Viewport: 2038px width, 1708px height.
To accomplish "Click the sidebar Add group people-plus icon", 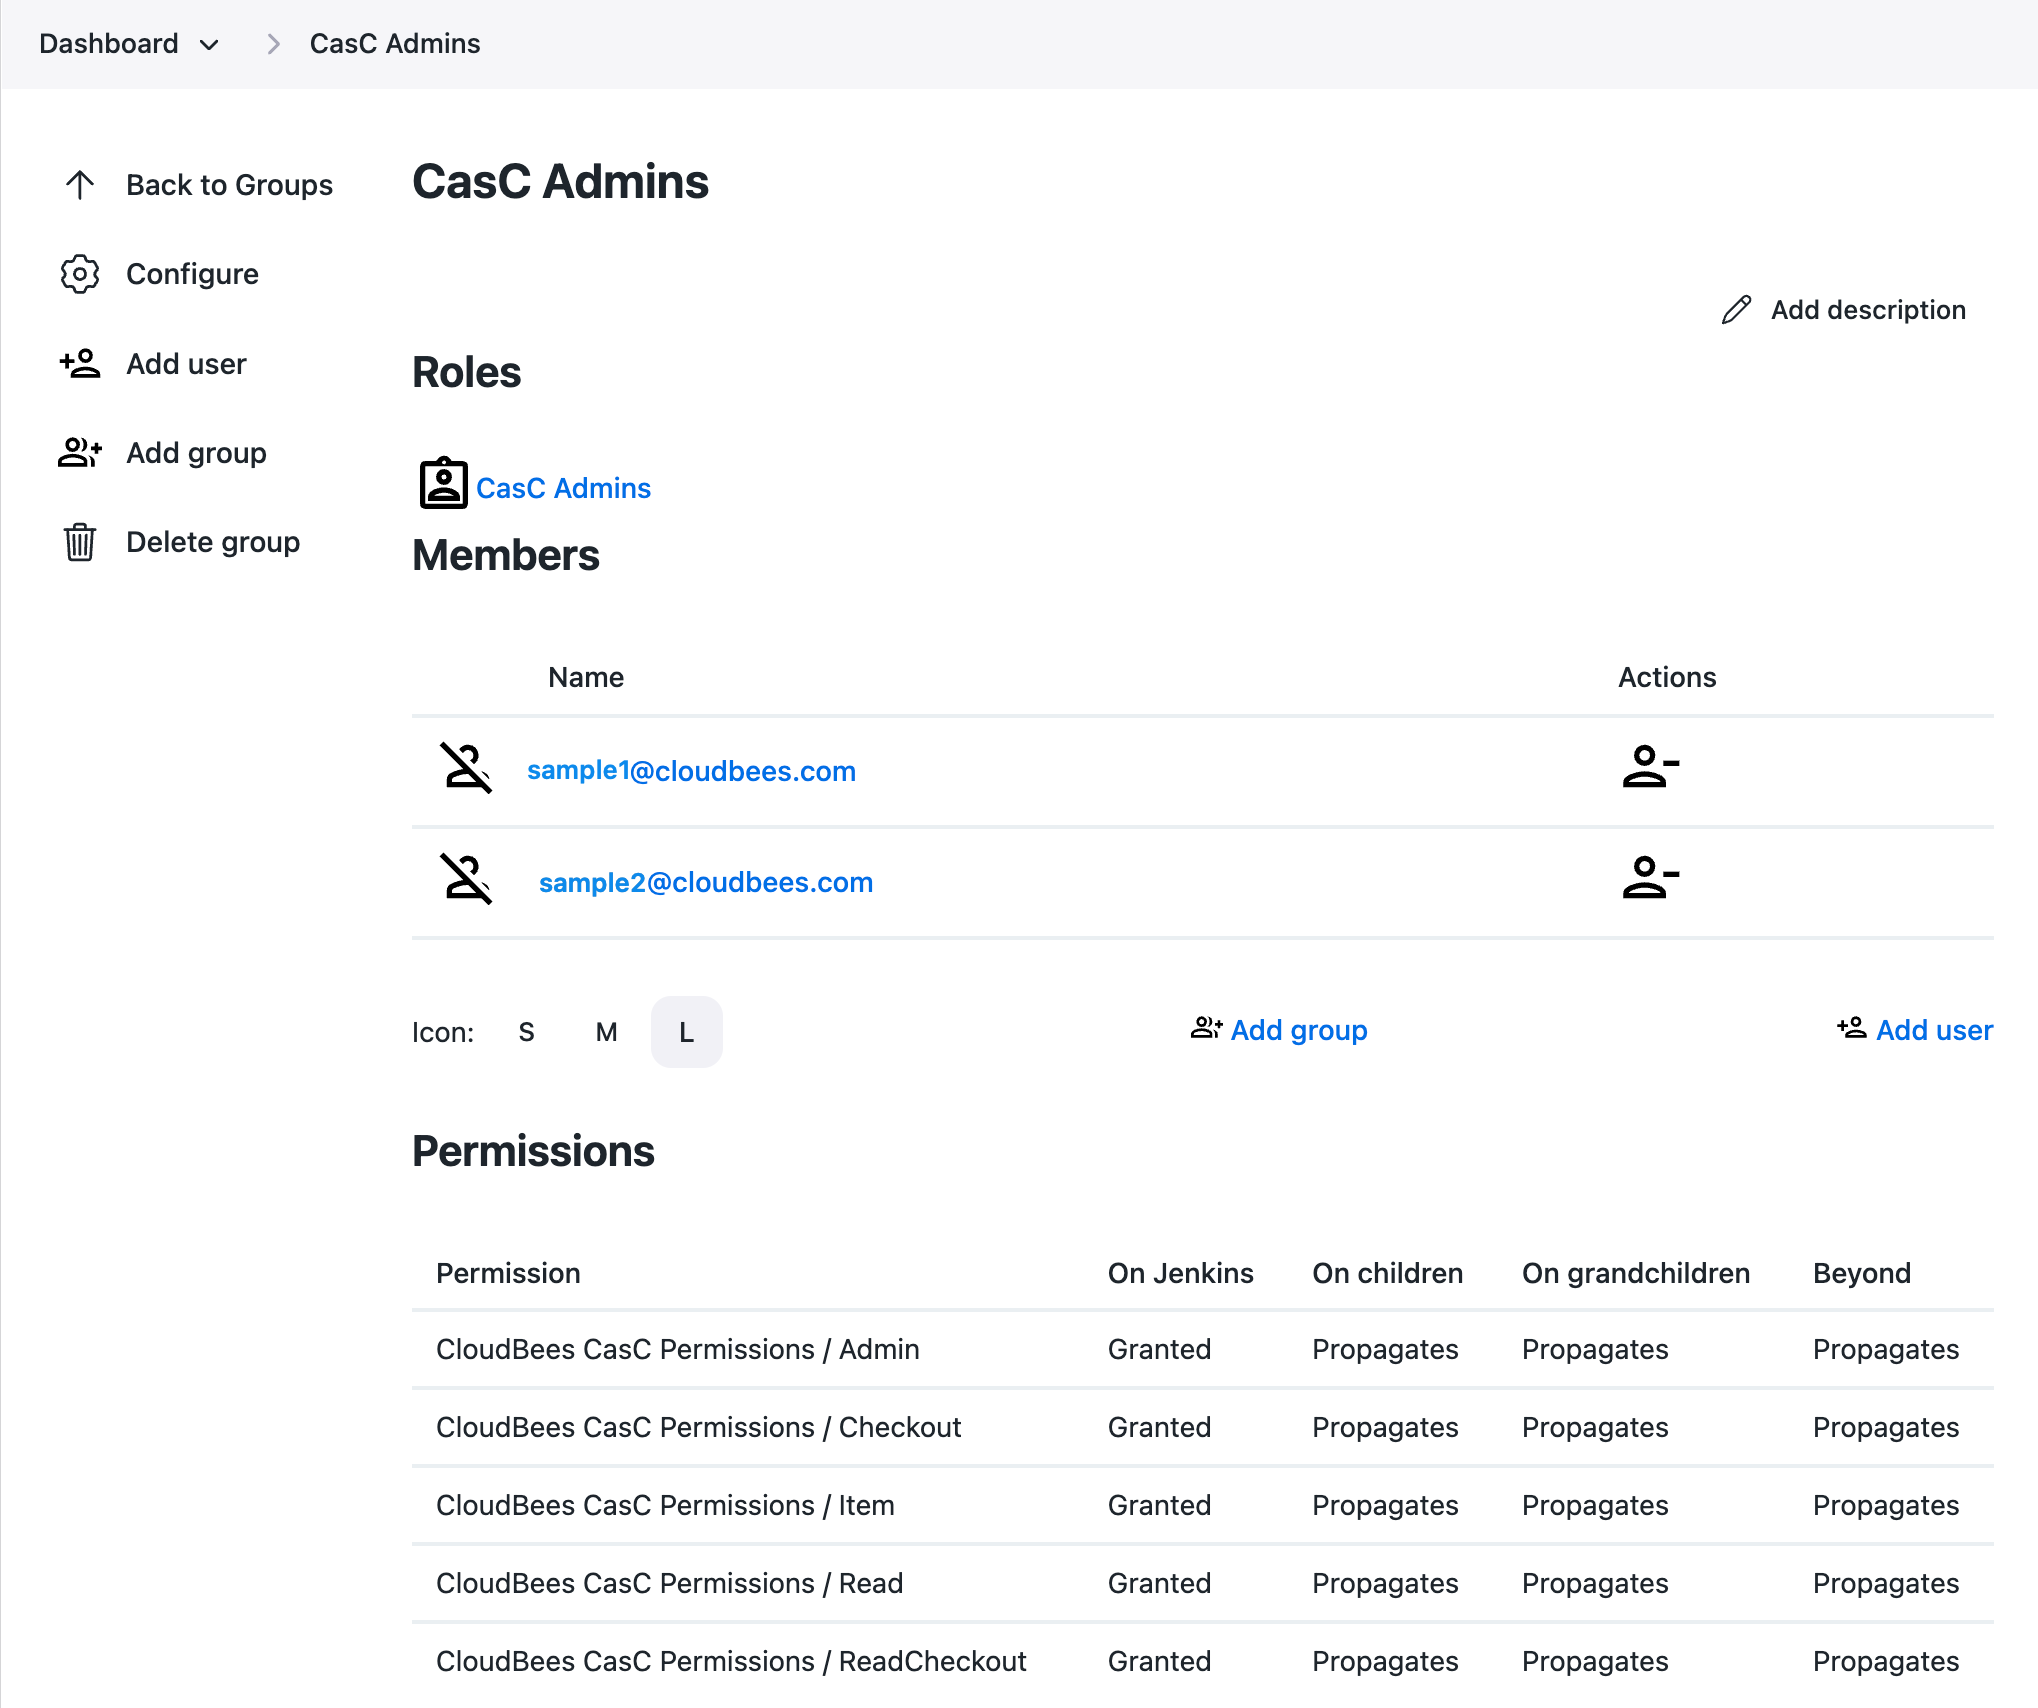I will click(x=80, y=453).
